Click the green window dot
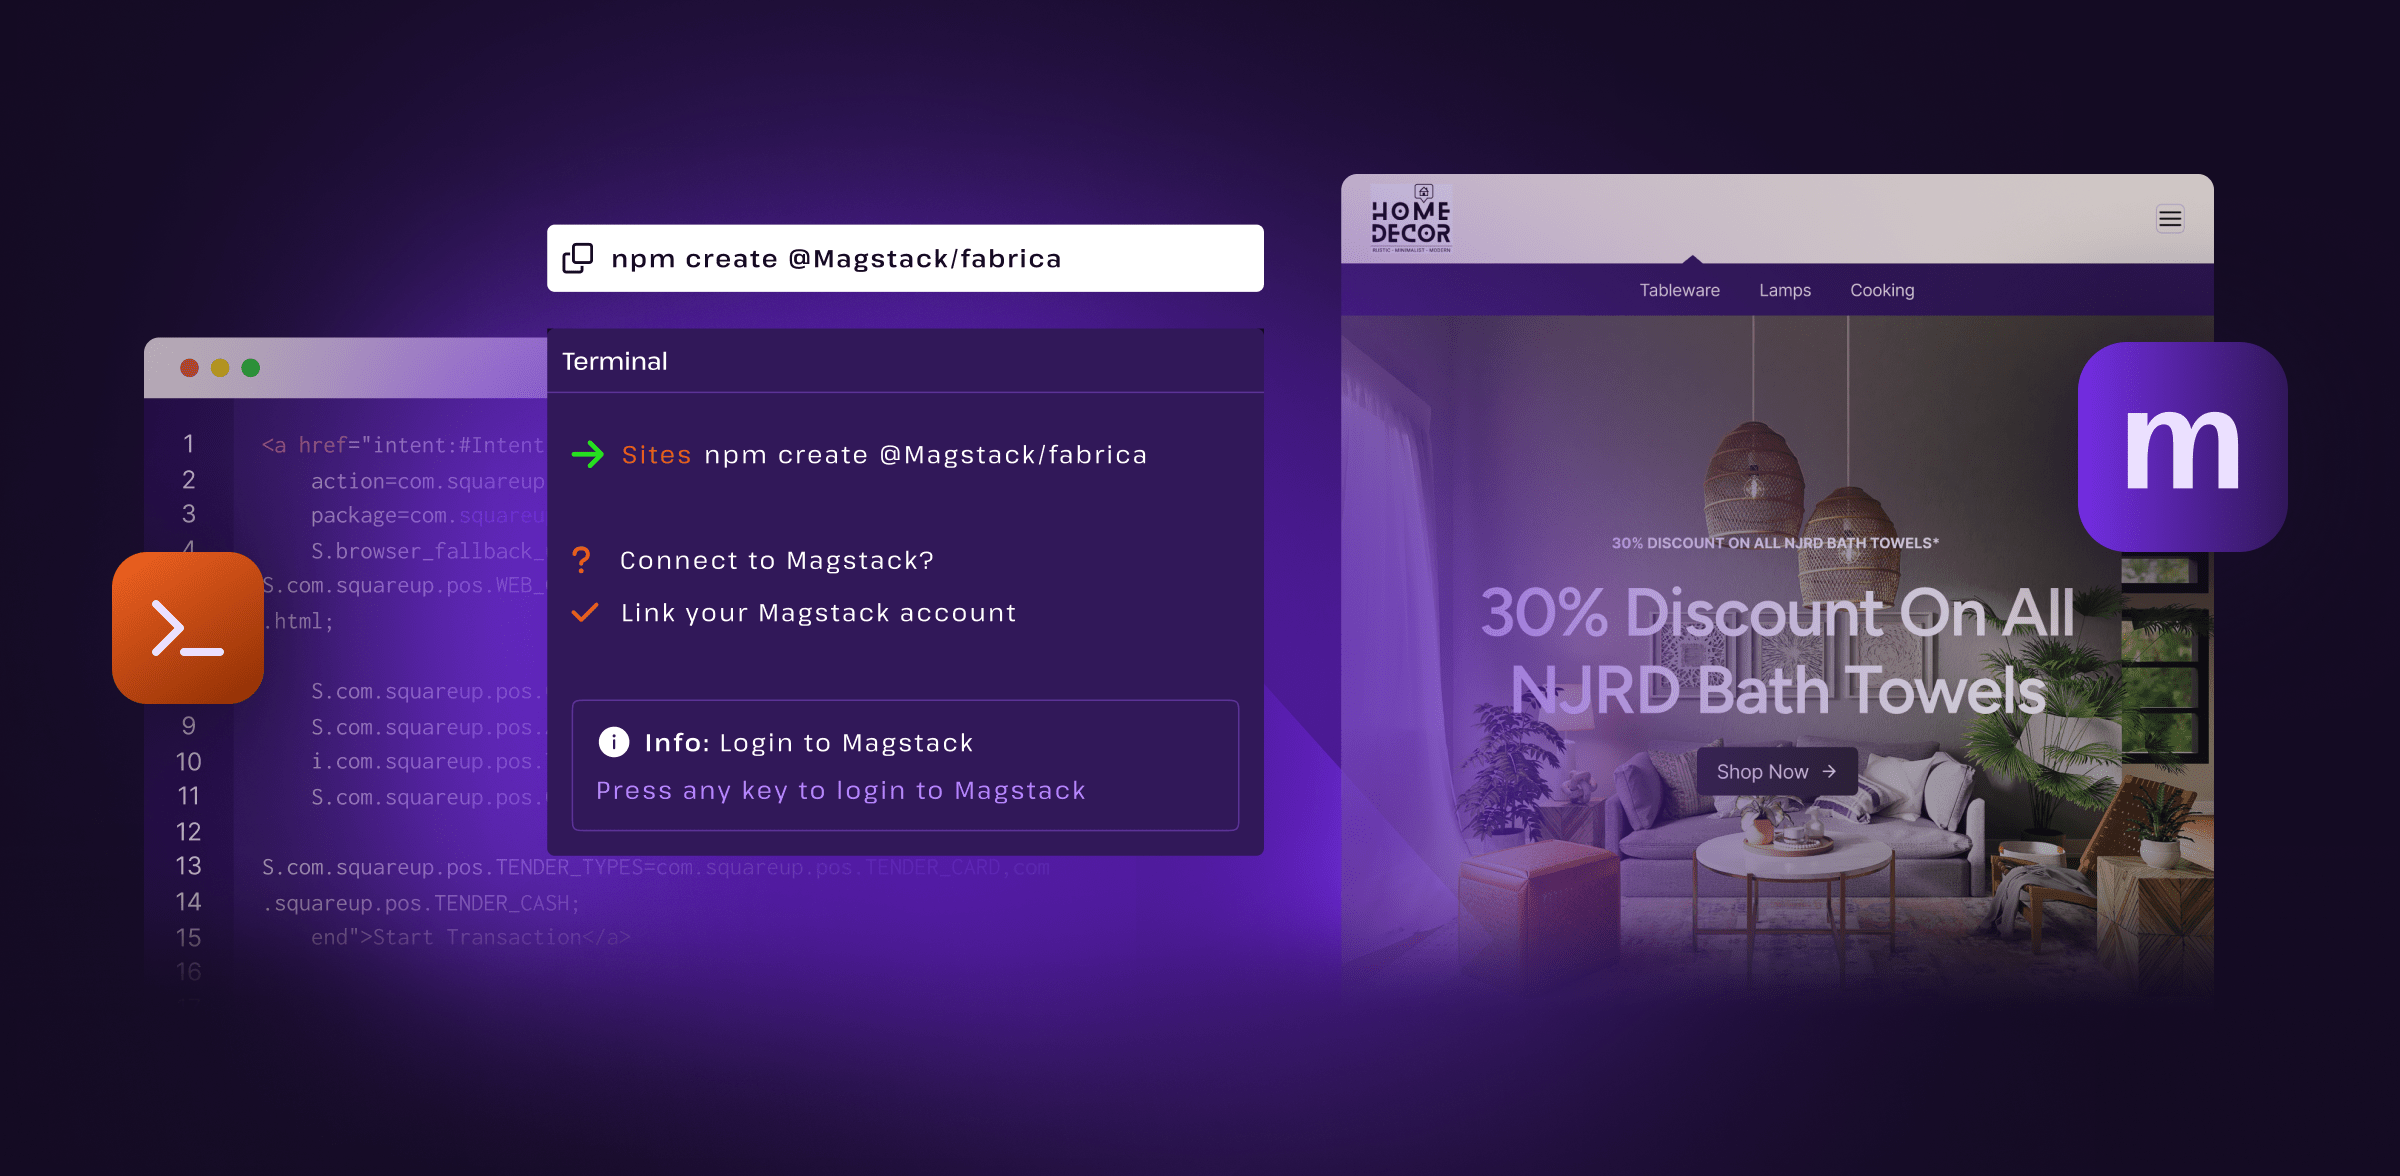The width and height of the screenshot is (2400, 1176). [x=251, y=368]
